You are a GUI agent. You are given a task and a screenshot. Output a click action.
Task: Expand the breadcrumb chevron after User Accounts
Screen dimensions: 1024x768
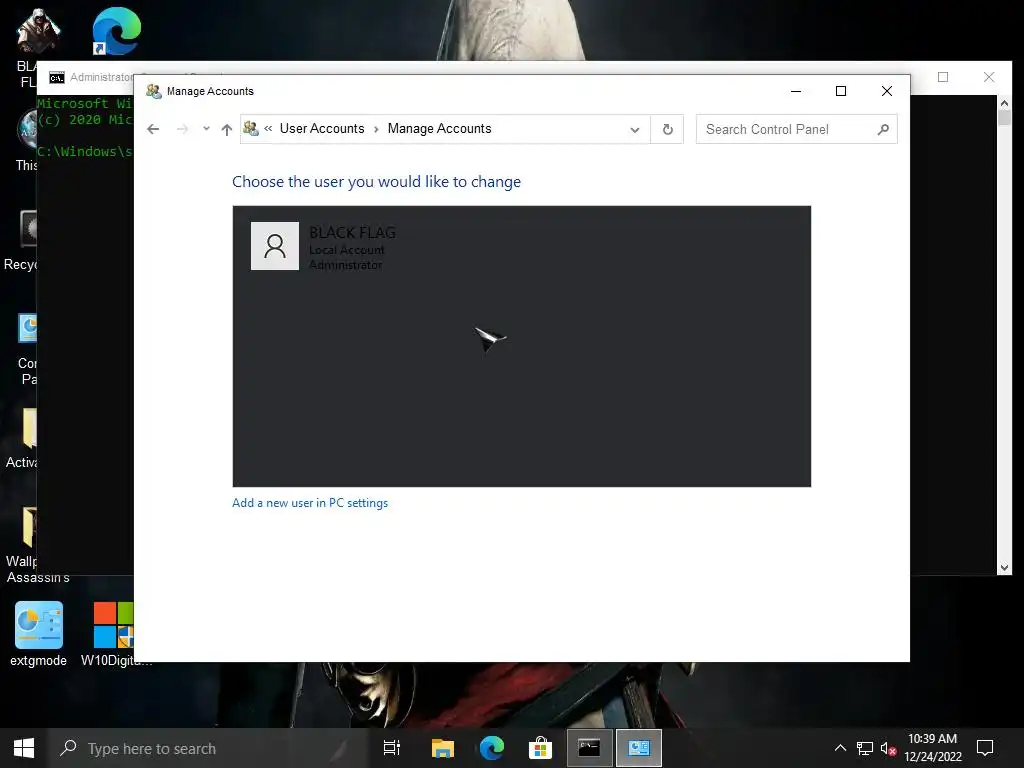[376, 129]
